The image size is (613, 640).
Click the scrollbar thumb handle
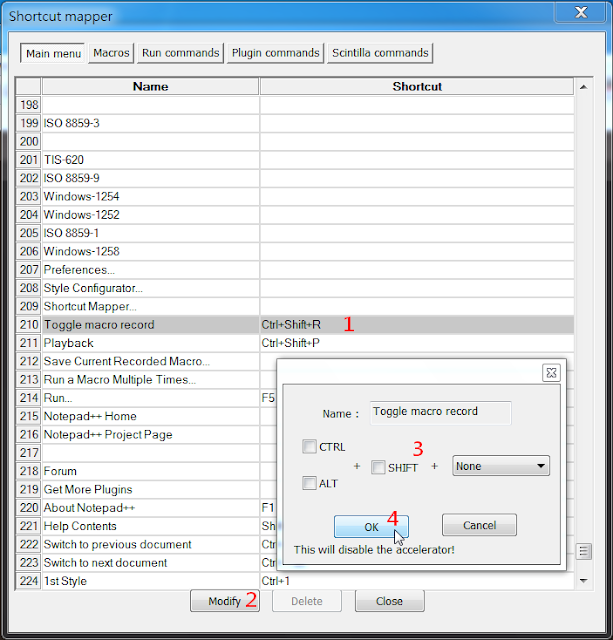tap(584, 552)
